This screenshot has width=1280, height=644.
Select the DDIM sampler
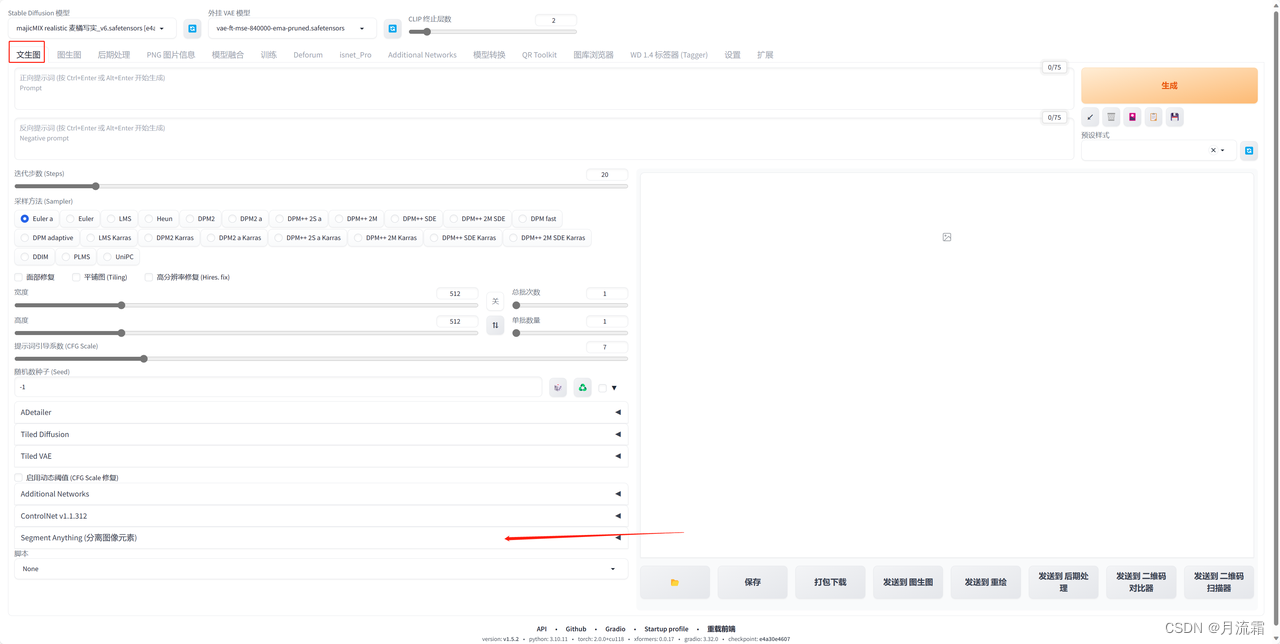tap(34, 257)
